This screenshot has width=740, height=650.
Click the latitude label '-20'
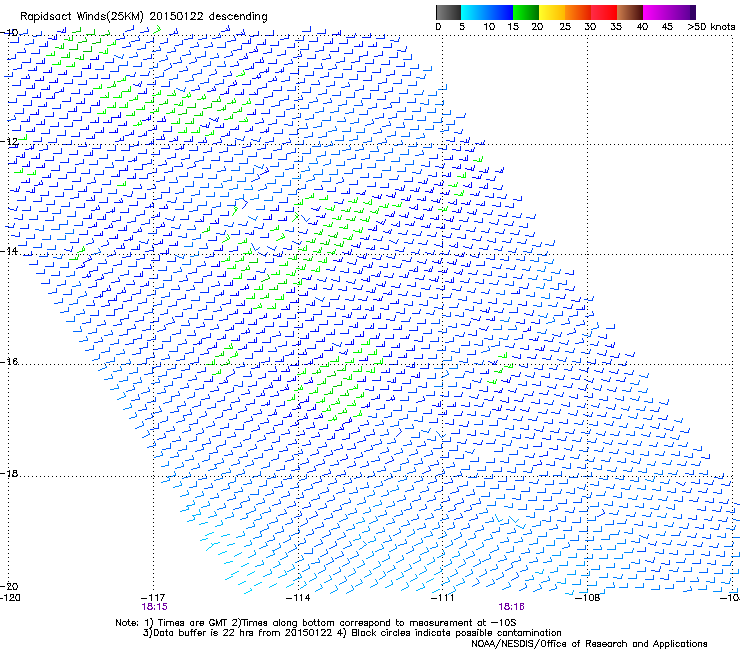pyautogui.click(x=10, y=586)
